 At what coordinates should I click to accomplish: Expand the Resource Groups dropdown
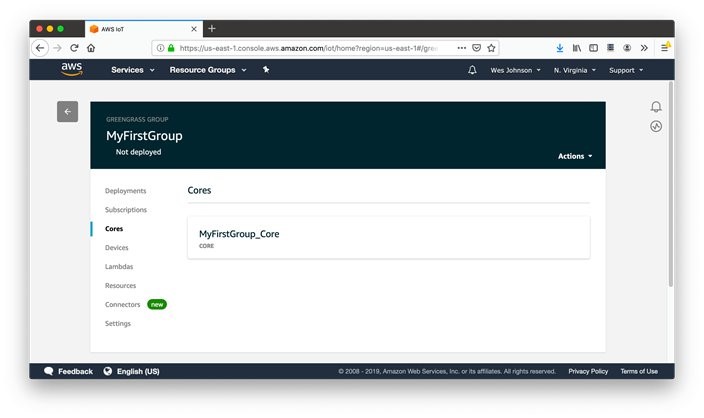click(x=208, y=70)
